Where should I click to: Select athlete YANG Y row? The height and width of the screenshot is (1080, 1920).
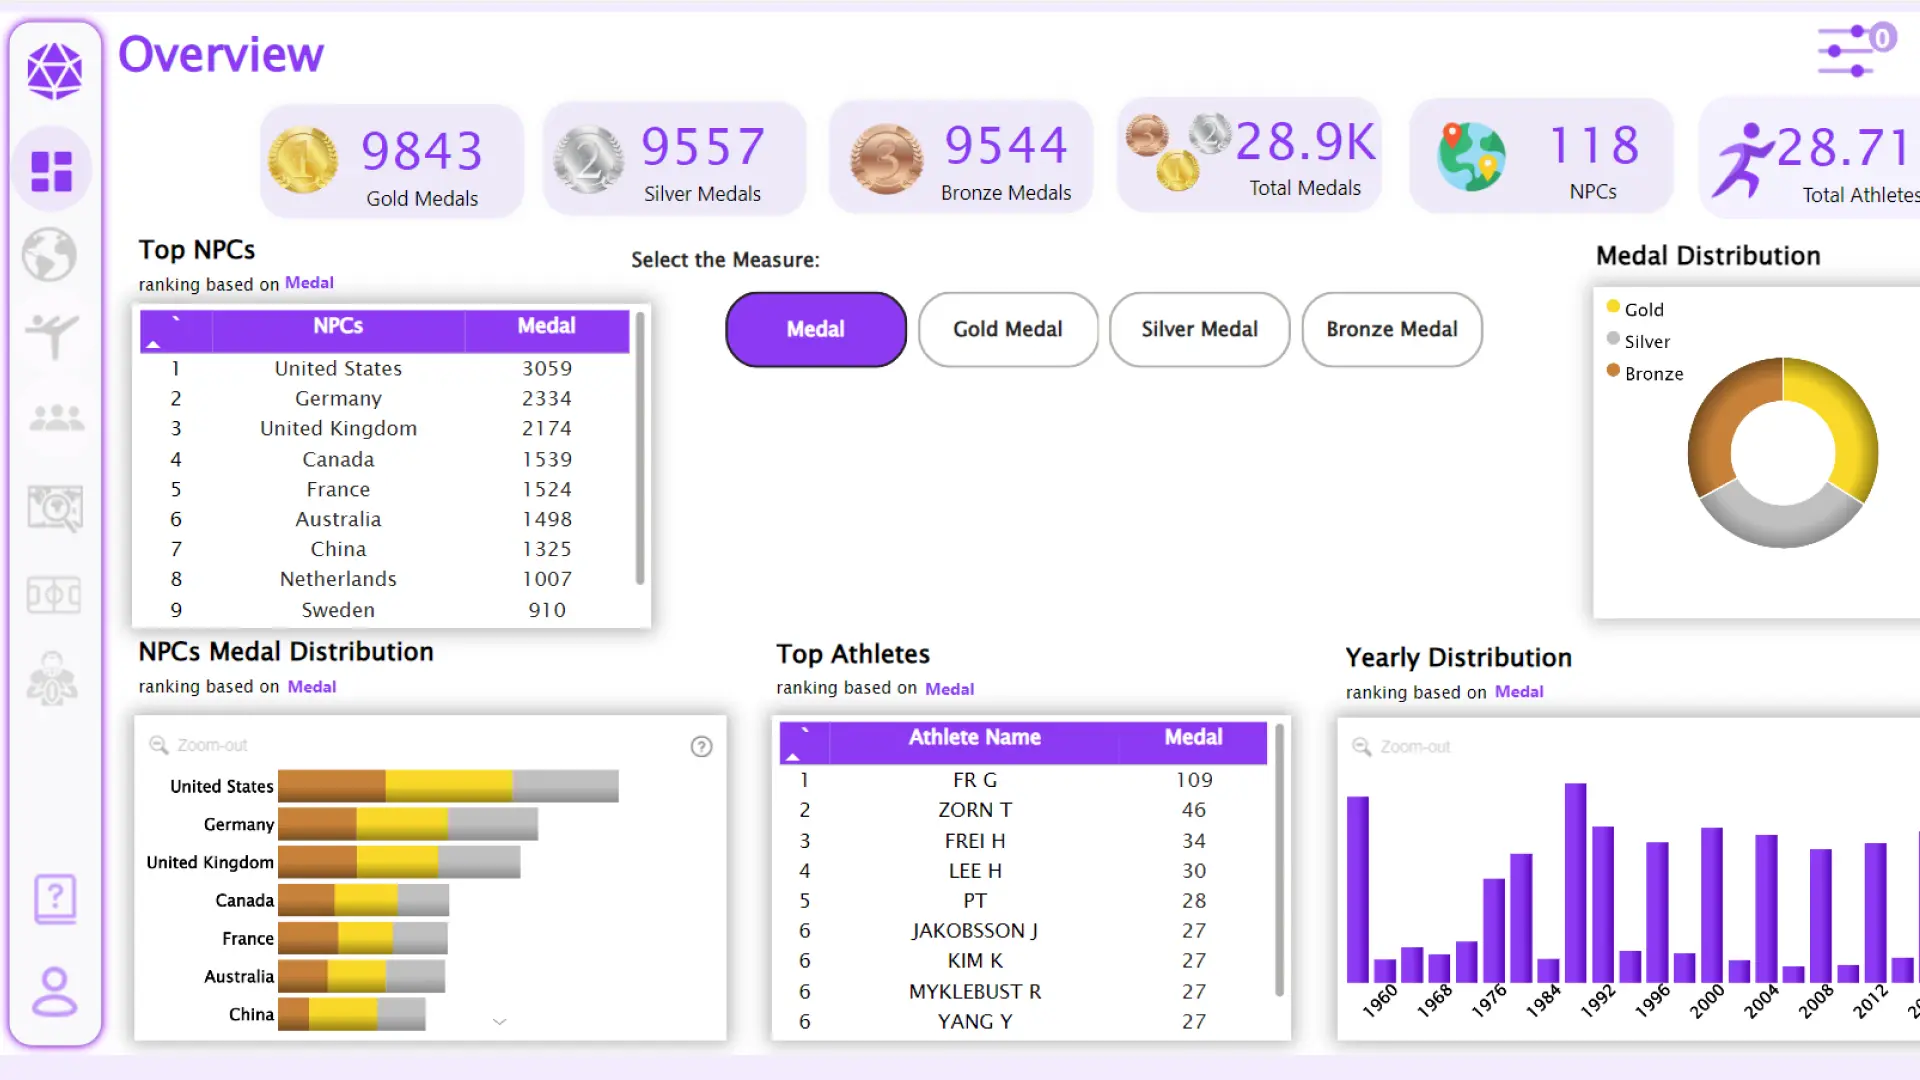point(1023,1022)
